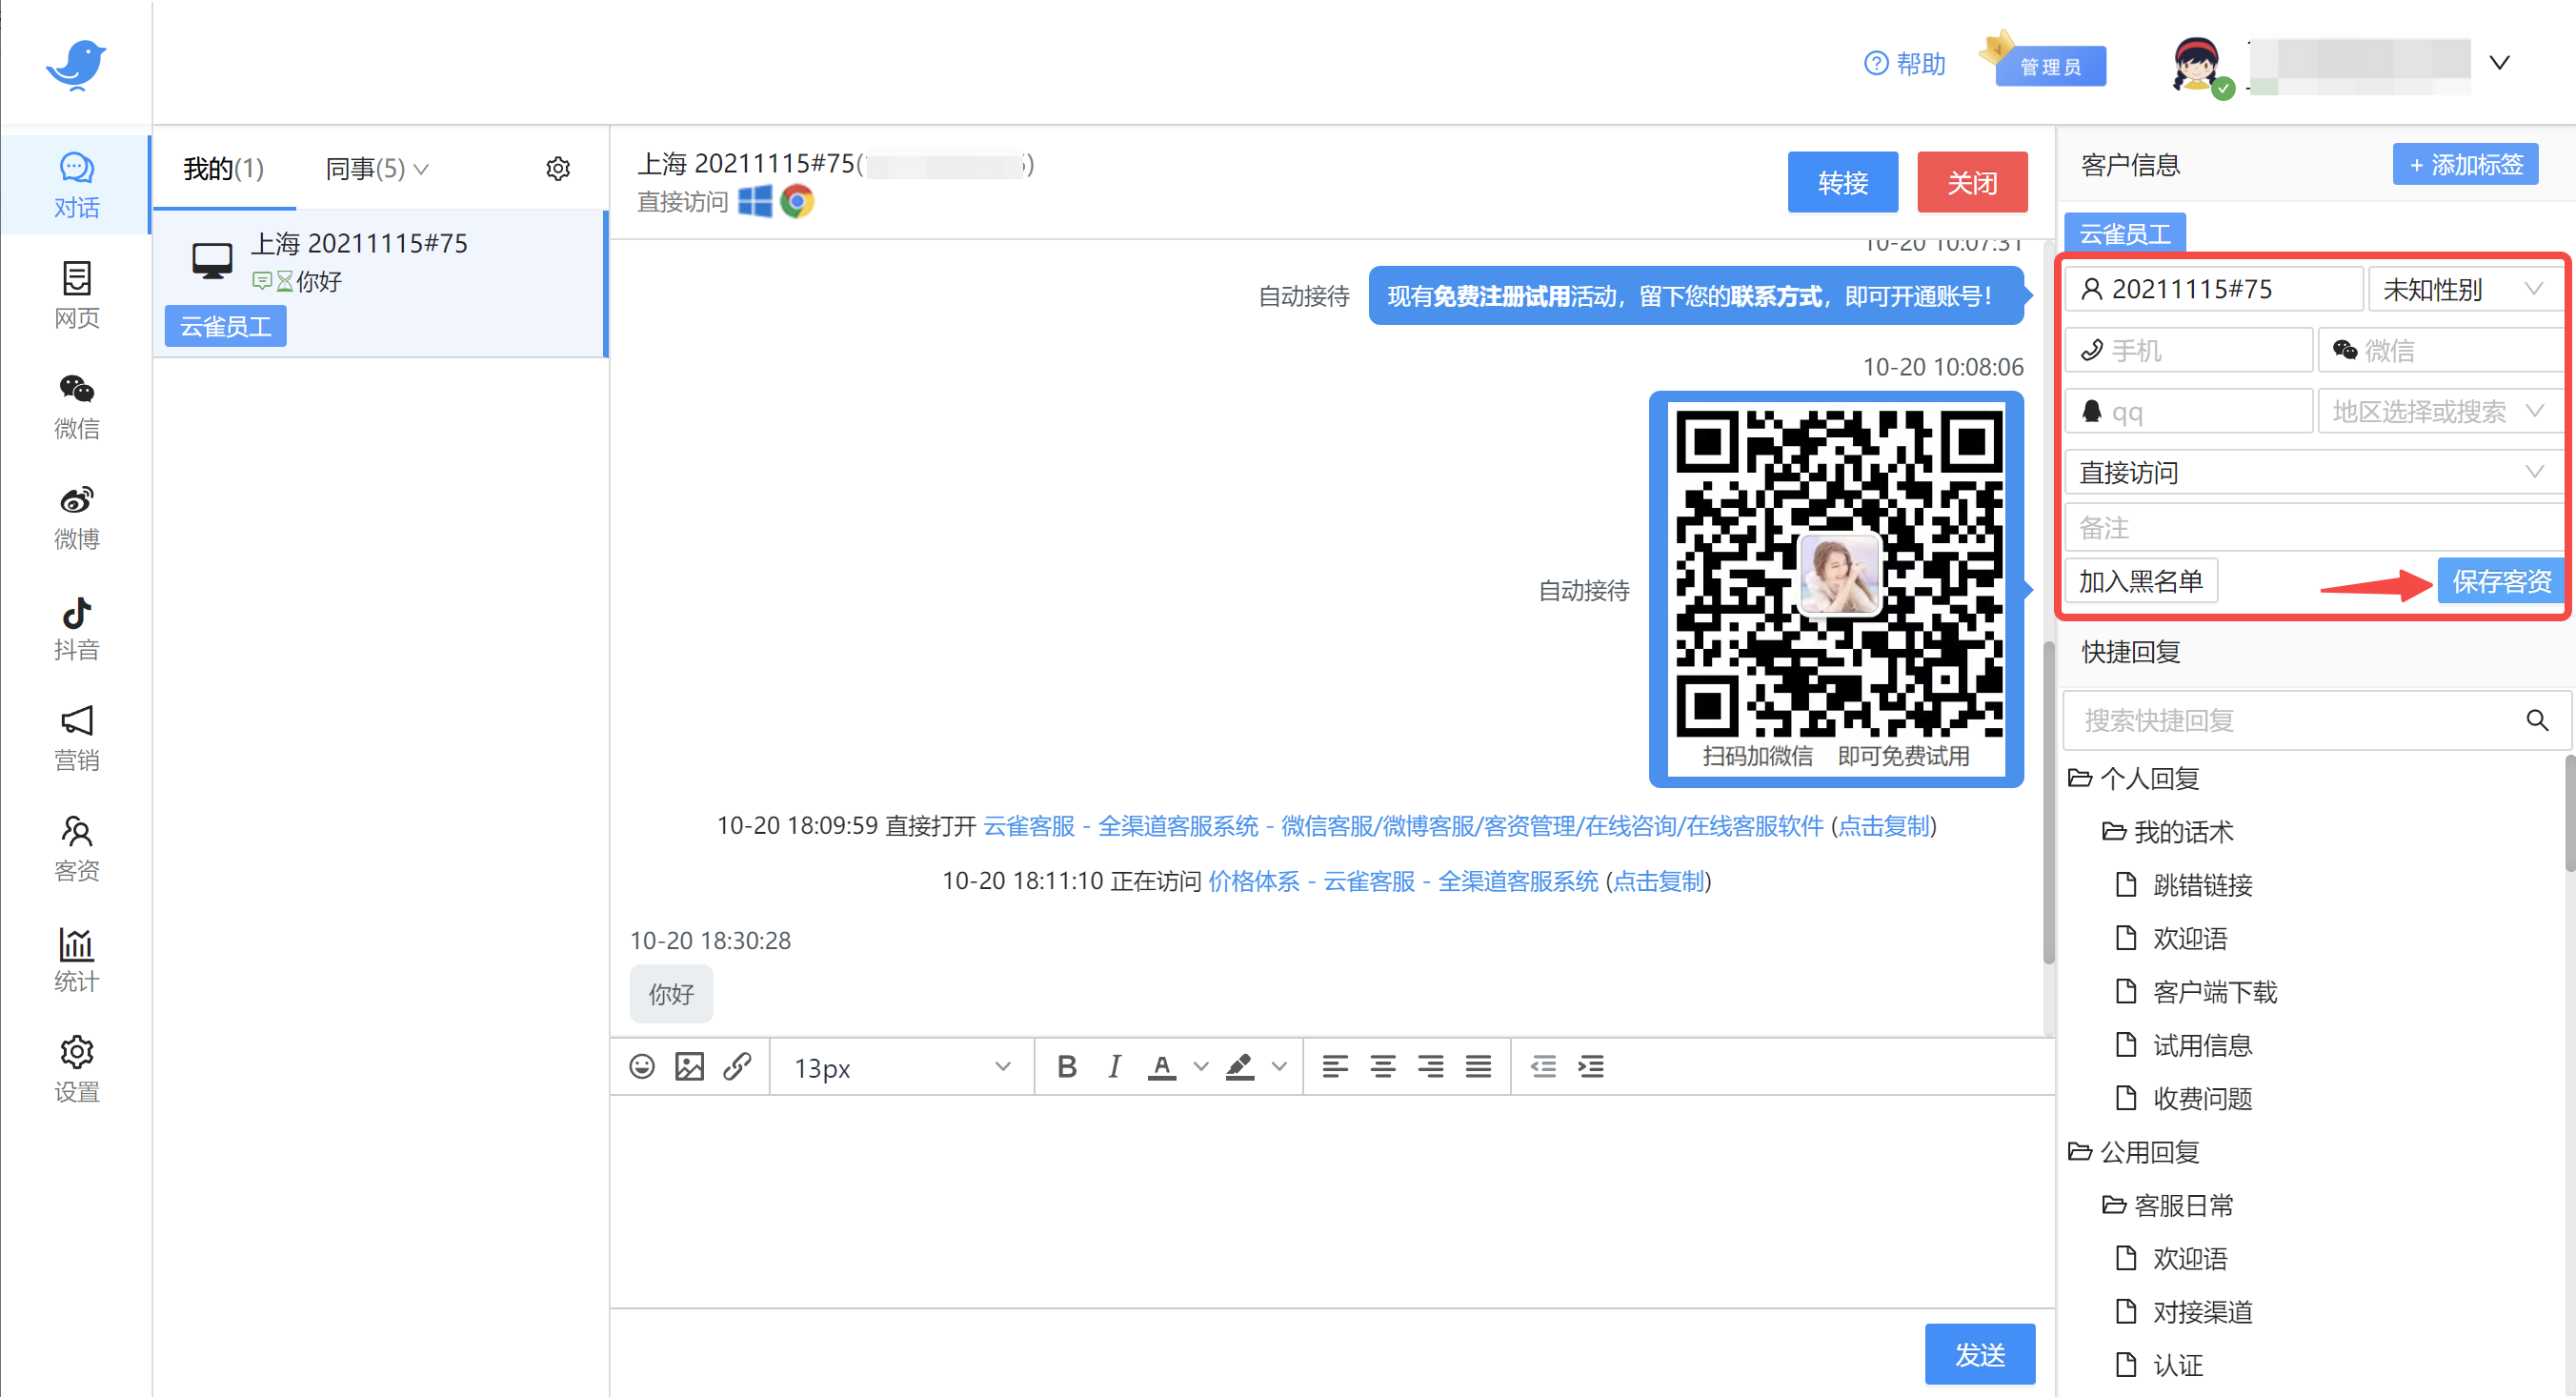
Task: Insert an emoji into the reply
Action: tap(641, 1067)
